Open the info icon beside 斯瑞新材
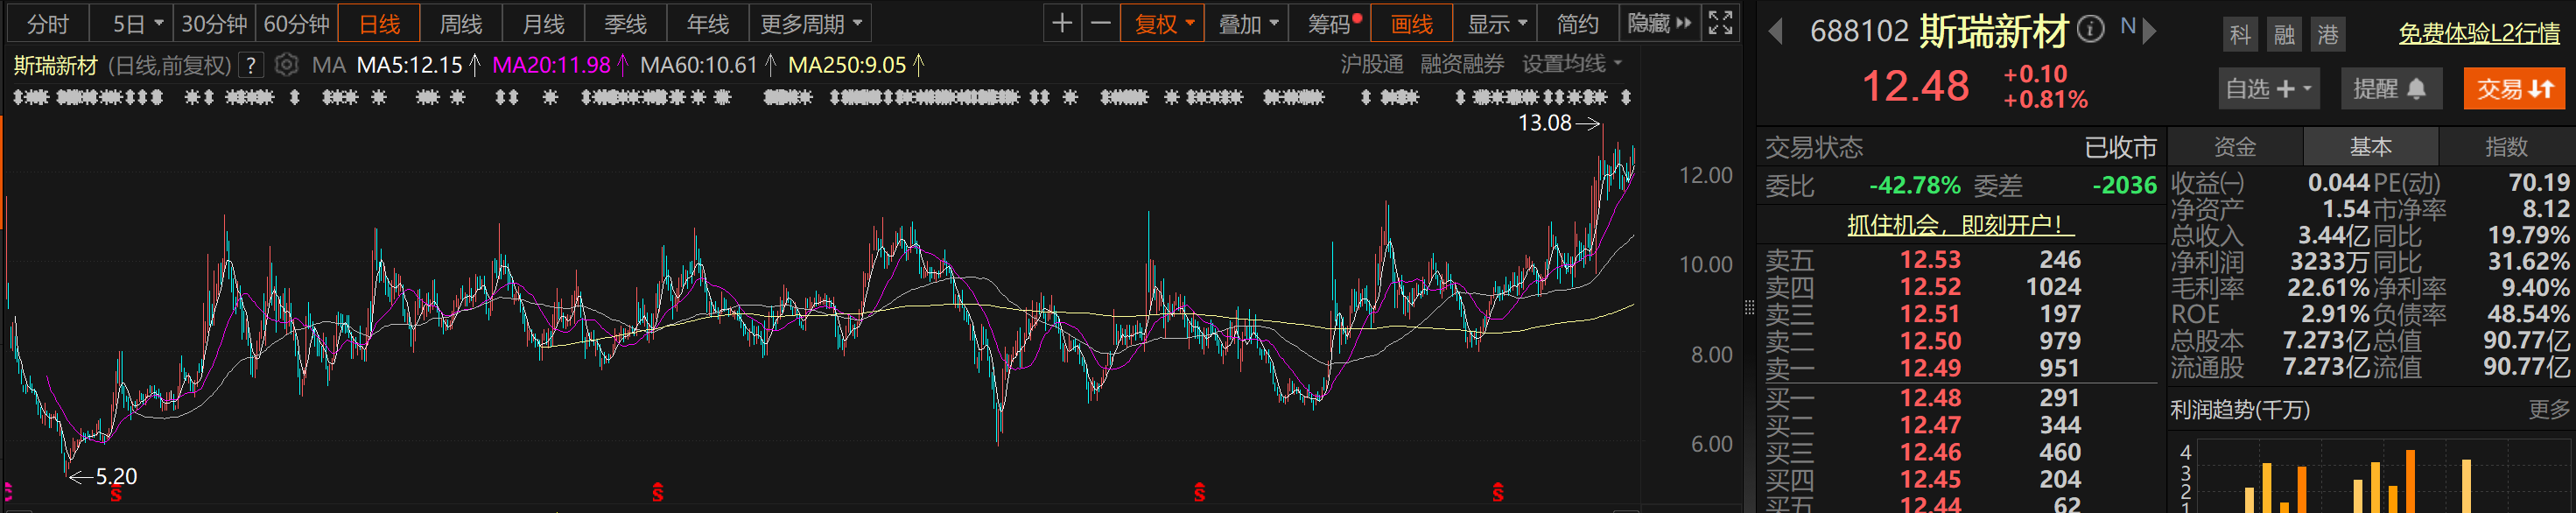Viewport: 2576px width, 513px height. [x=2090, y=29]
